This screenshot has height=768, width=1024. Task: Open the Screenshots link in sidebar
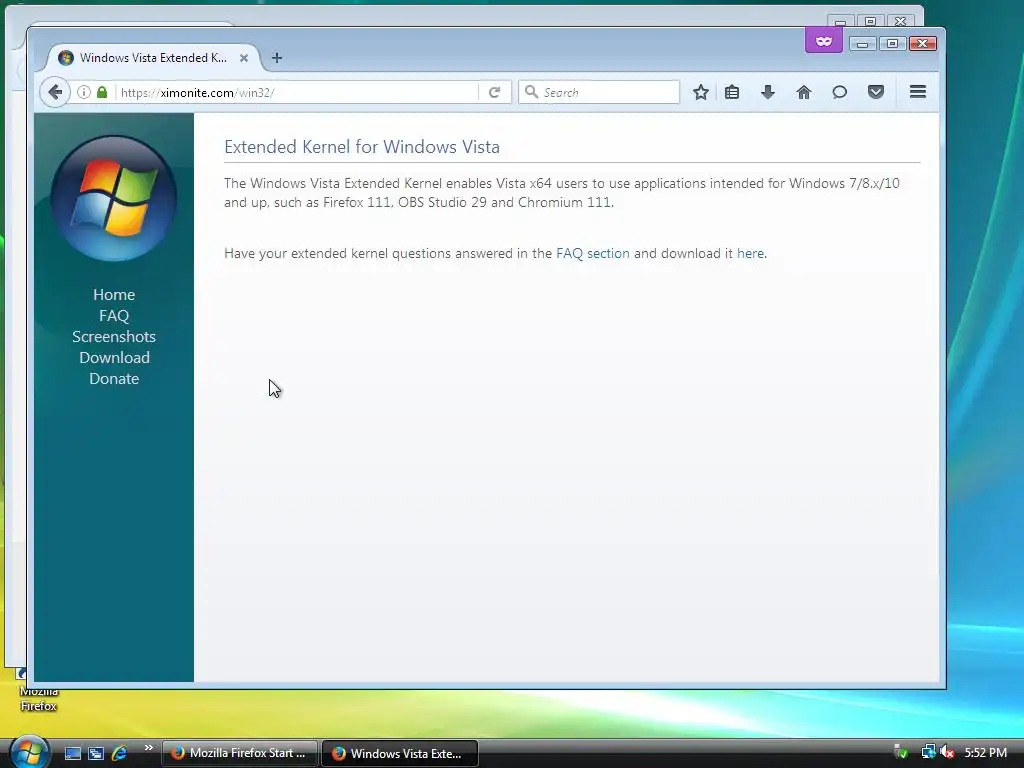(x=114, y=336)
